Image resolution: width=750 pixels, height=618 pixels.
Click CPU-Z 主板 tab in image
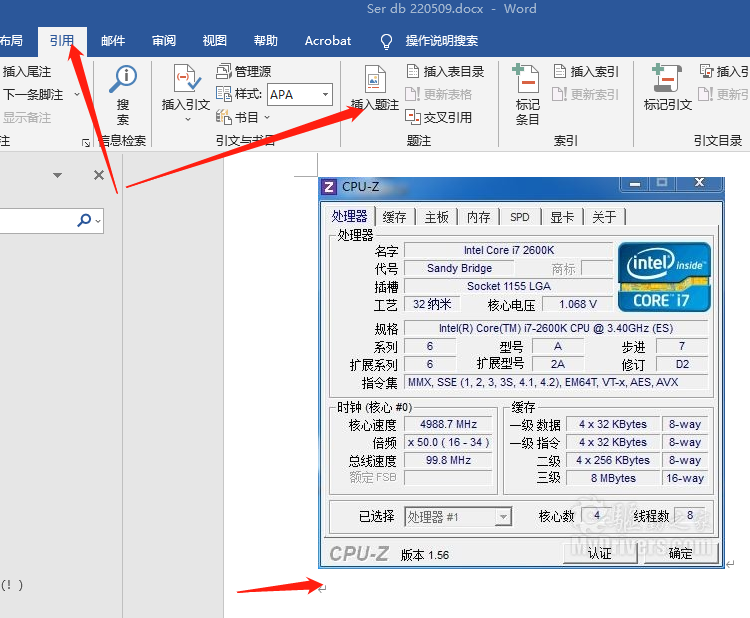436,217
